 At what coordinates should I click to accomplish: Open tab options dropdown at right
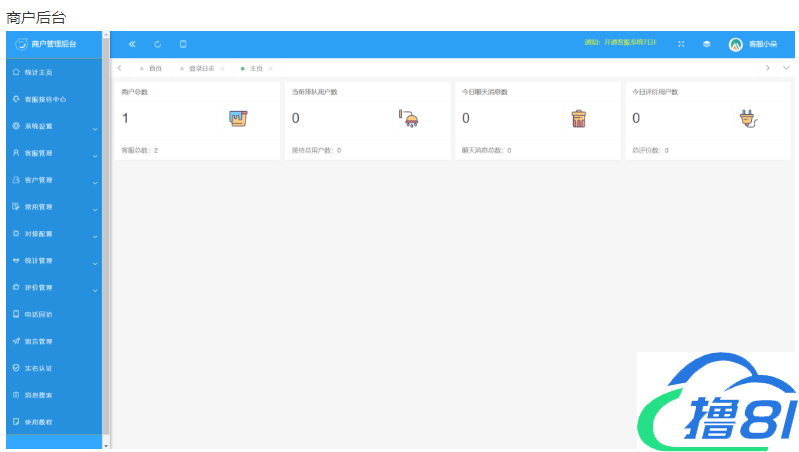786,68
